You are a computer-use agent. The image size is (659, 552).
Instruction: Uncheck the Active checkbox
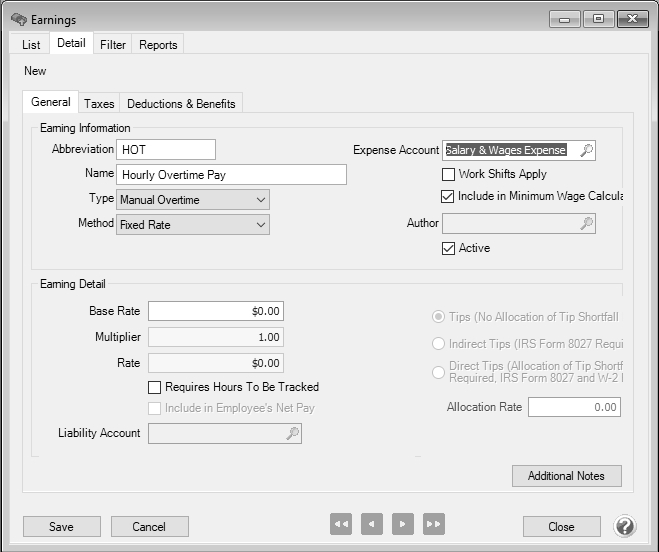click(449, 248)
